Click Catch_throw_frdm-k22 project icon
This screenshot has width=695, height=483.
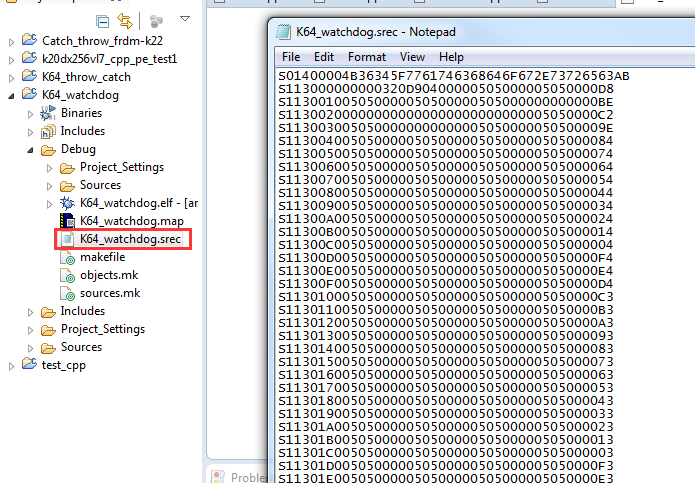pos(30,39)
